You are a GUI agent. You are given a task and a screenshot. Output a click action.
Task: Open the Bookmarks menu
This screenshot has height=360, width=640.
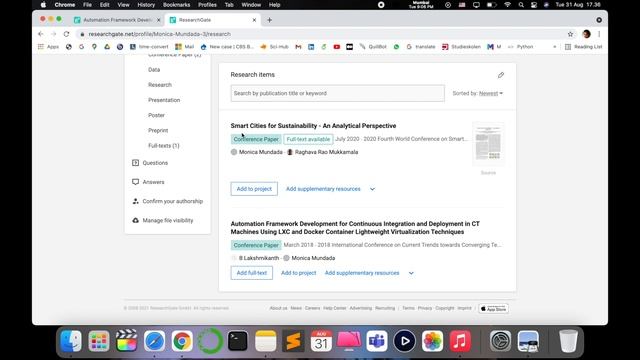(176, 5)
